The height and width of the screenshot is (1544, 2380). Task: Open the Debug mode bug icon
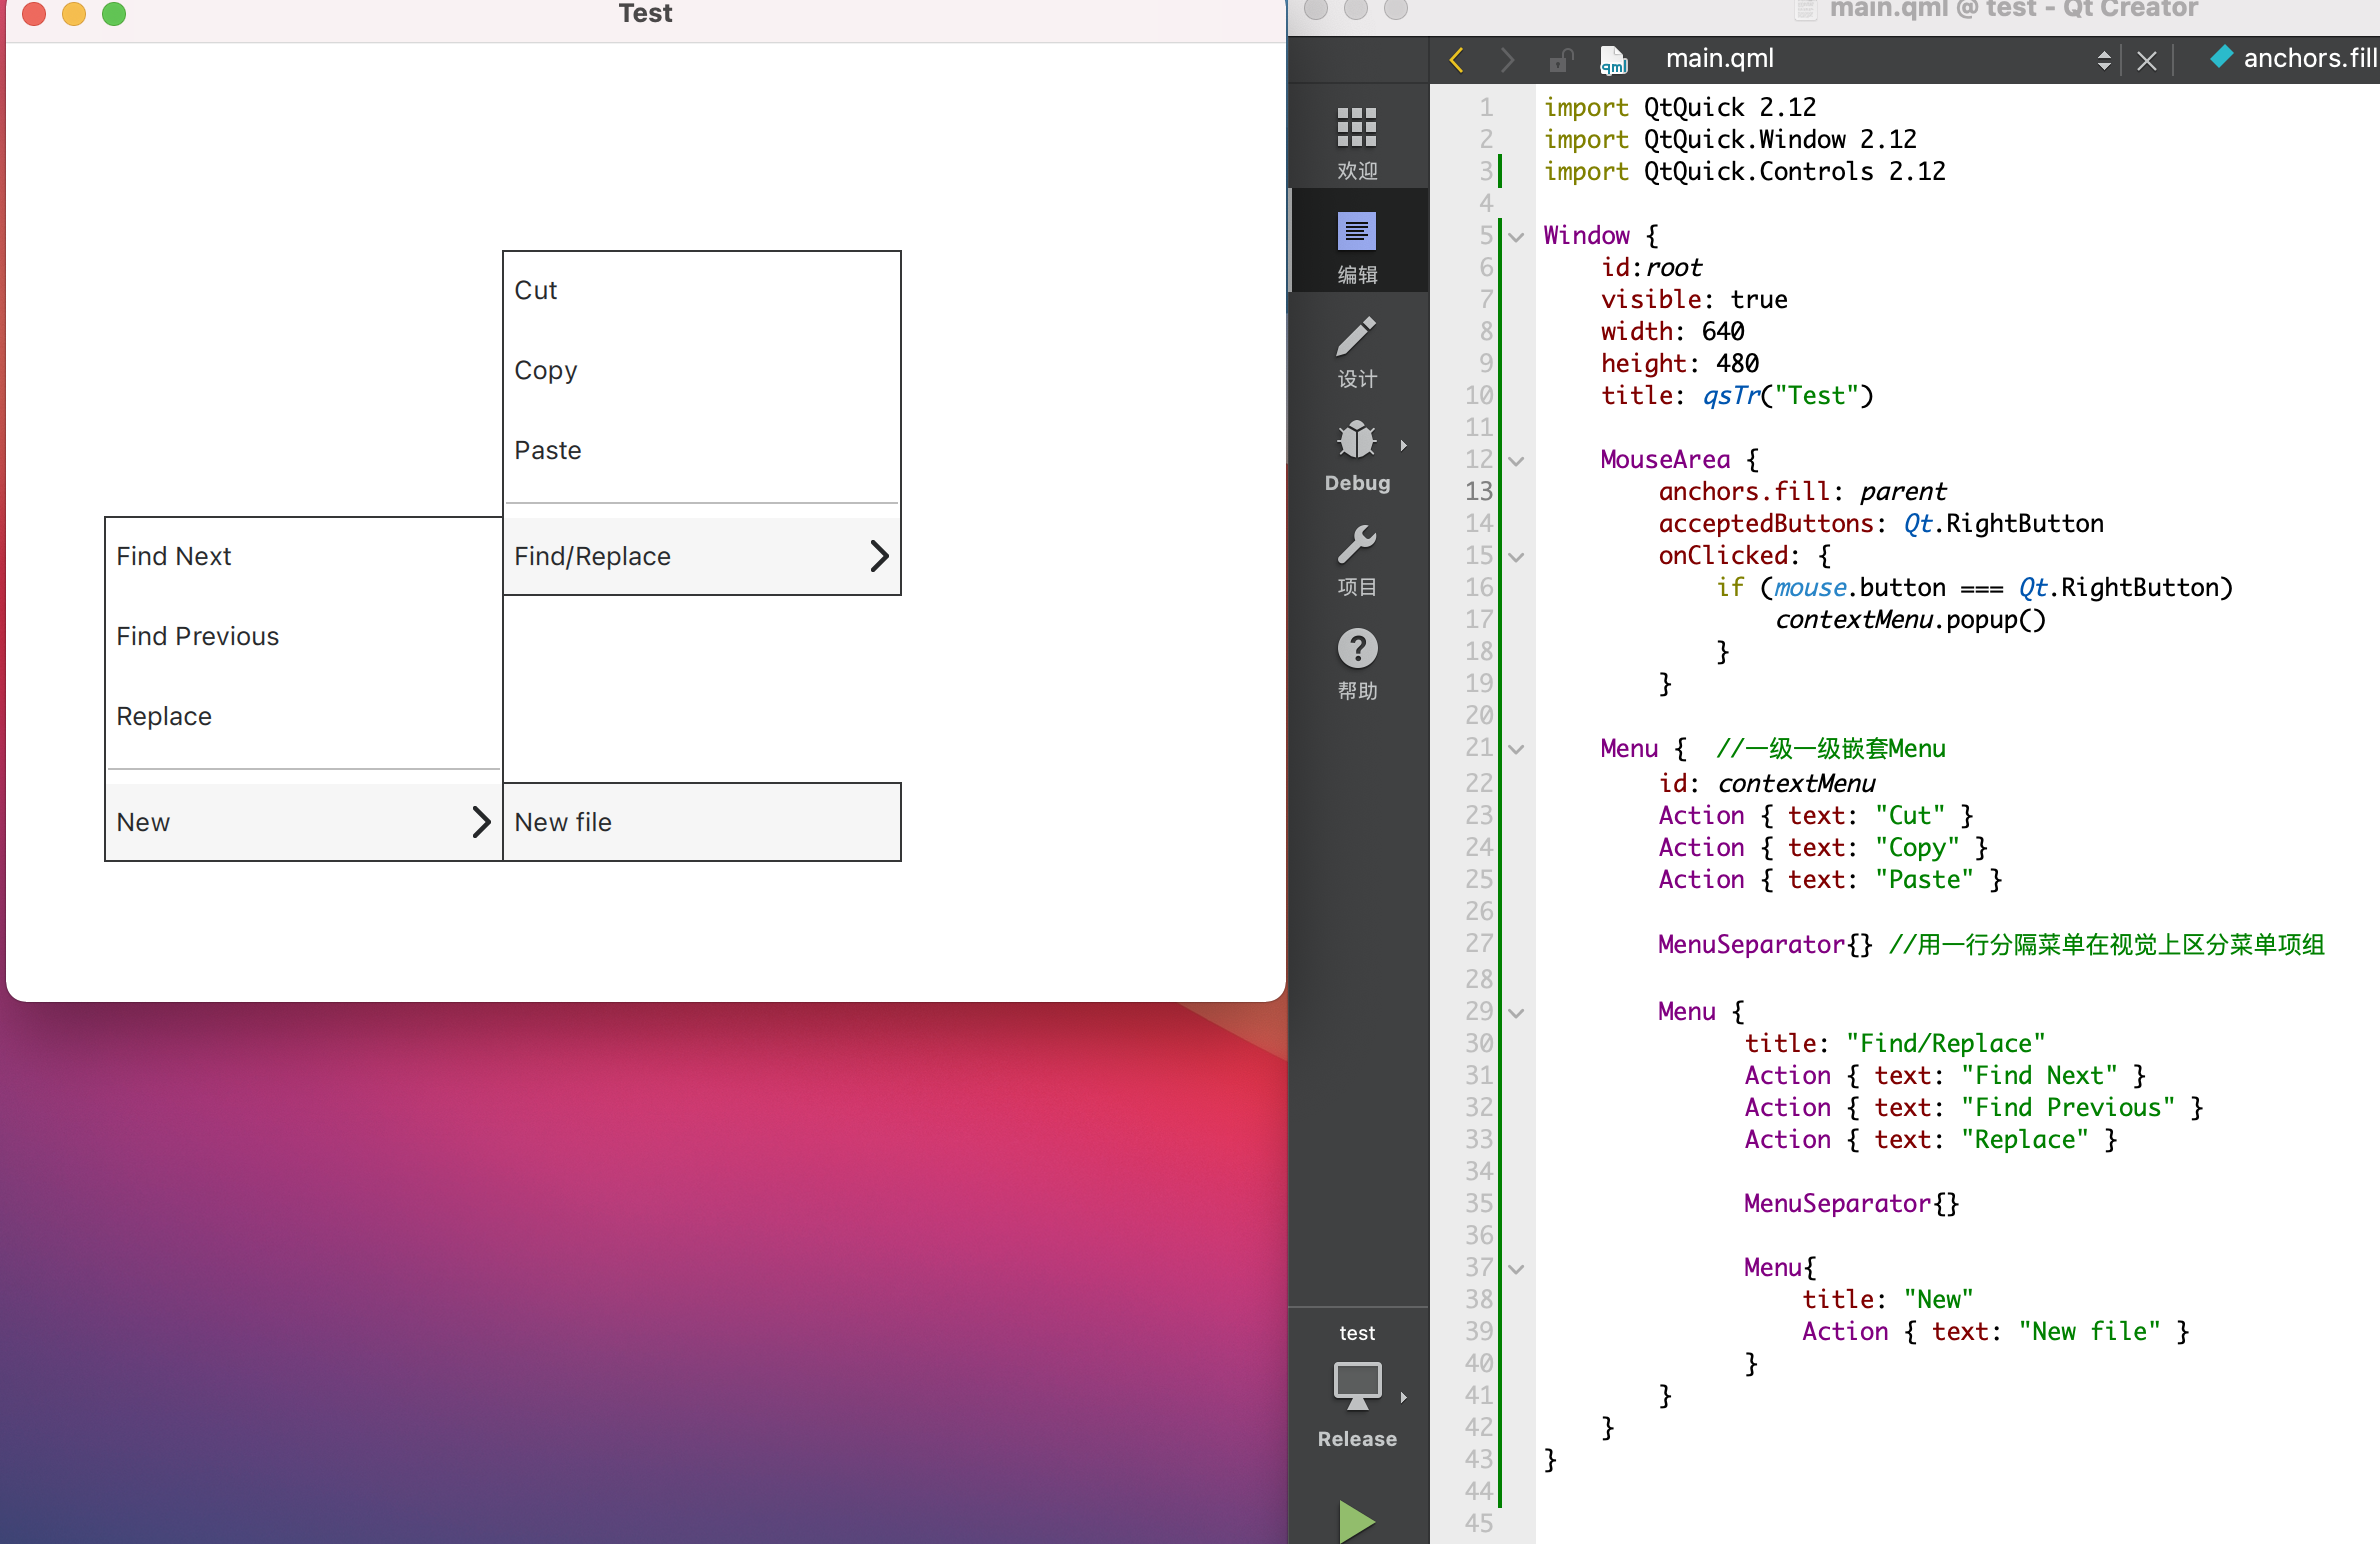click(x=1356, y=441)
